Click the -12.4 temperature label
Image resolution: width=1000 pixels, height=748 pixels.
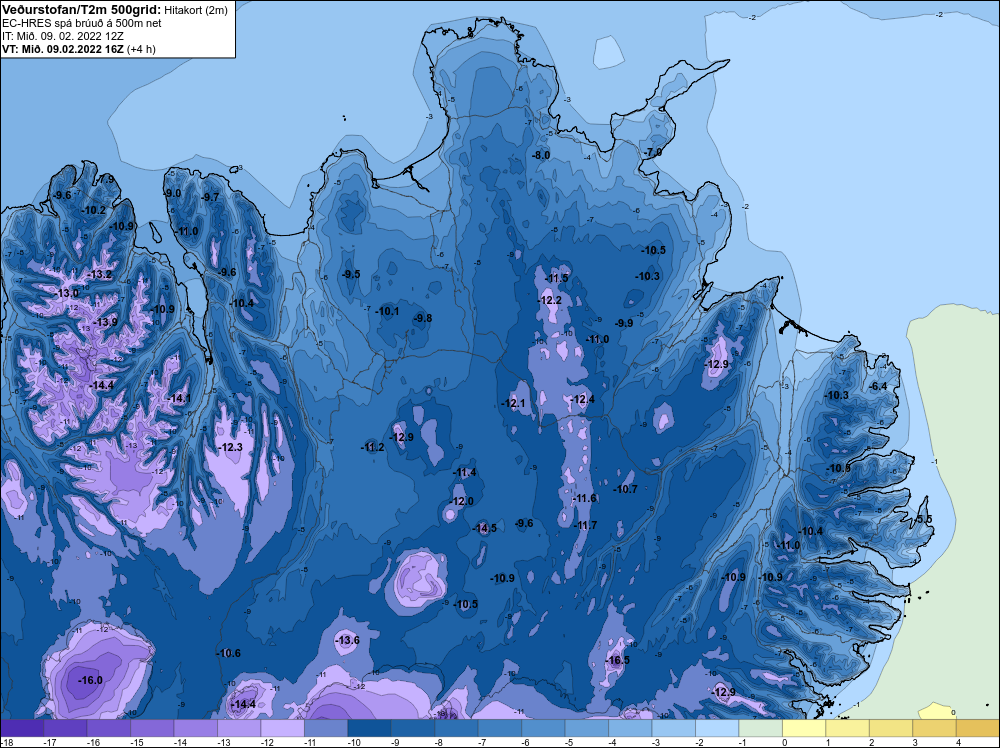pyautogui.click(x=582, y=399)
